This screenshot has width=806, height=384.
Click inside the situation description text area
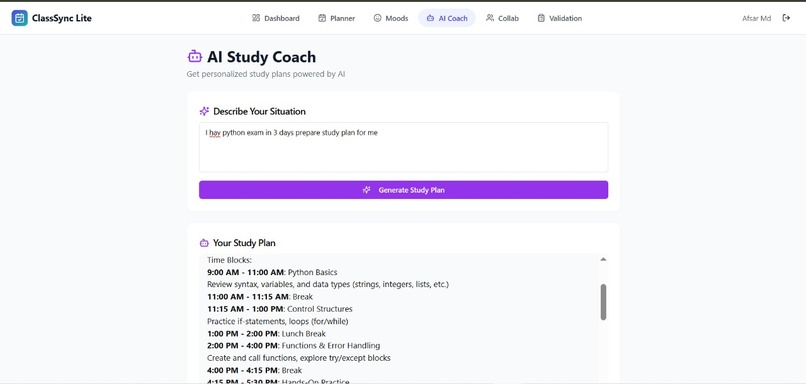click(404, 147)
